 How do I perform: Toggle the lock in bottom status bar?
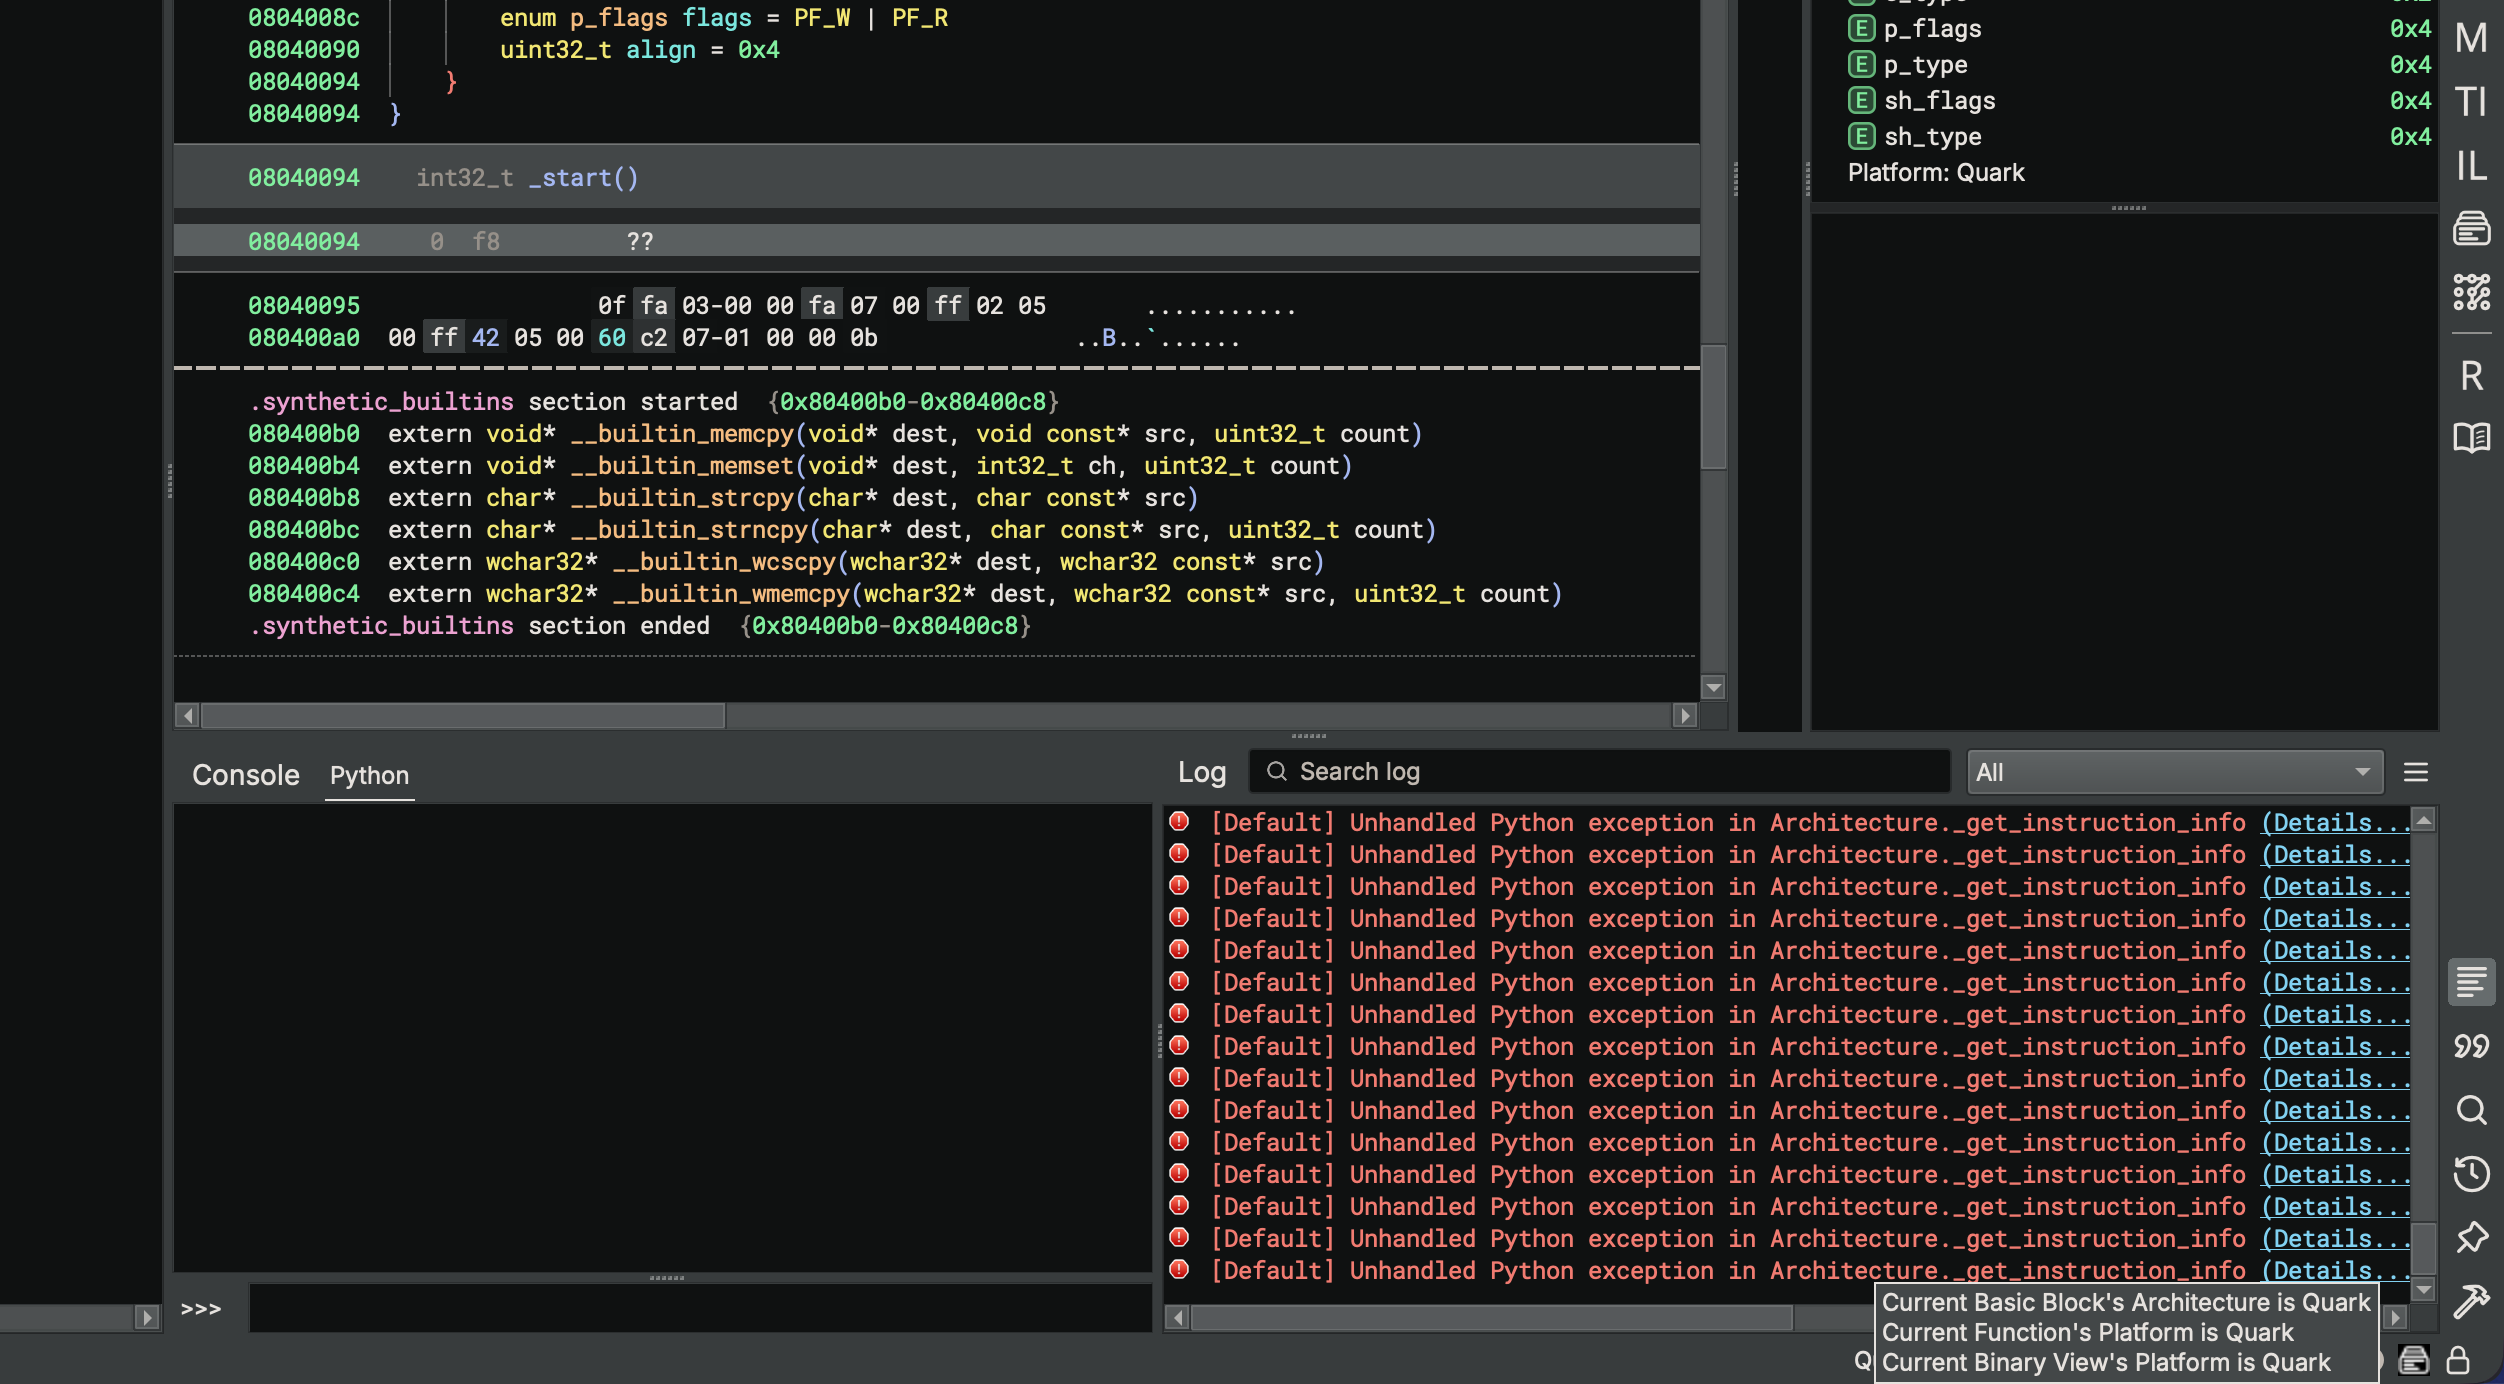pos(2460,1360)
